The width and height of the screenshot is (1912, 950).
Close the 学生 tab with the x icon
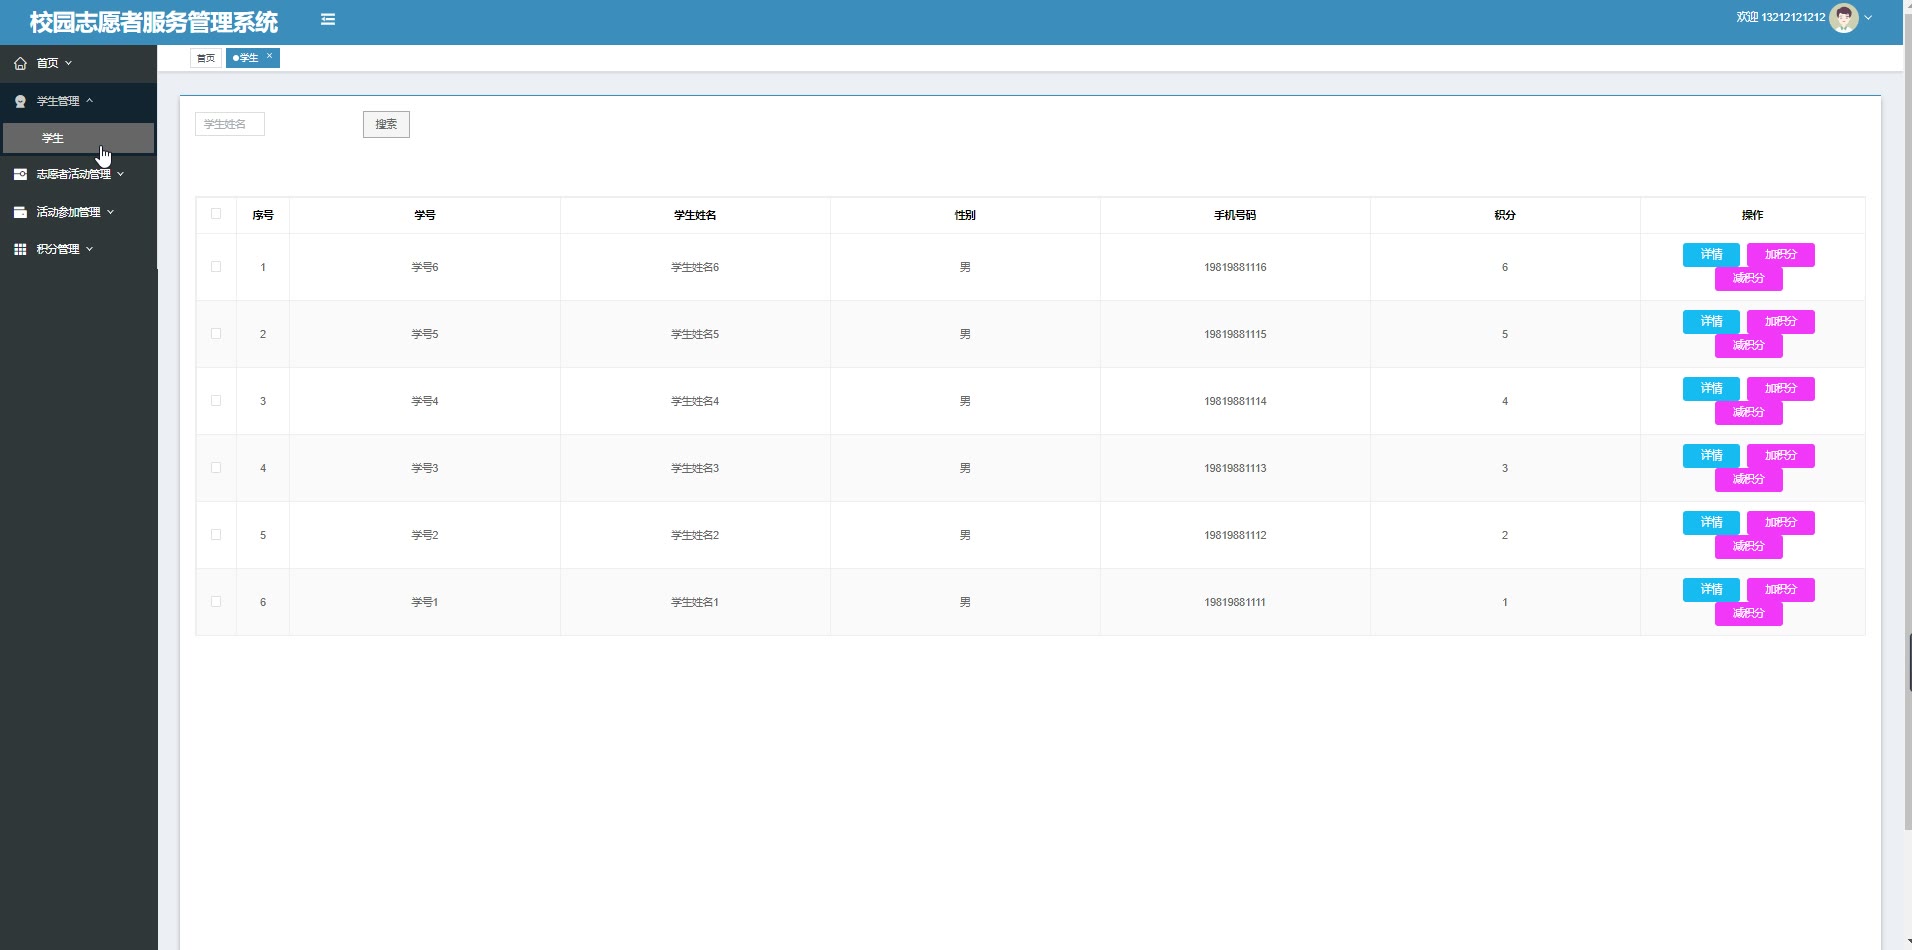(x=269, y=56)
